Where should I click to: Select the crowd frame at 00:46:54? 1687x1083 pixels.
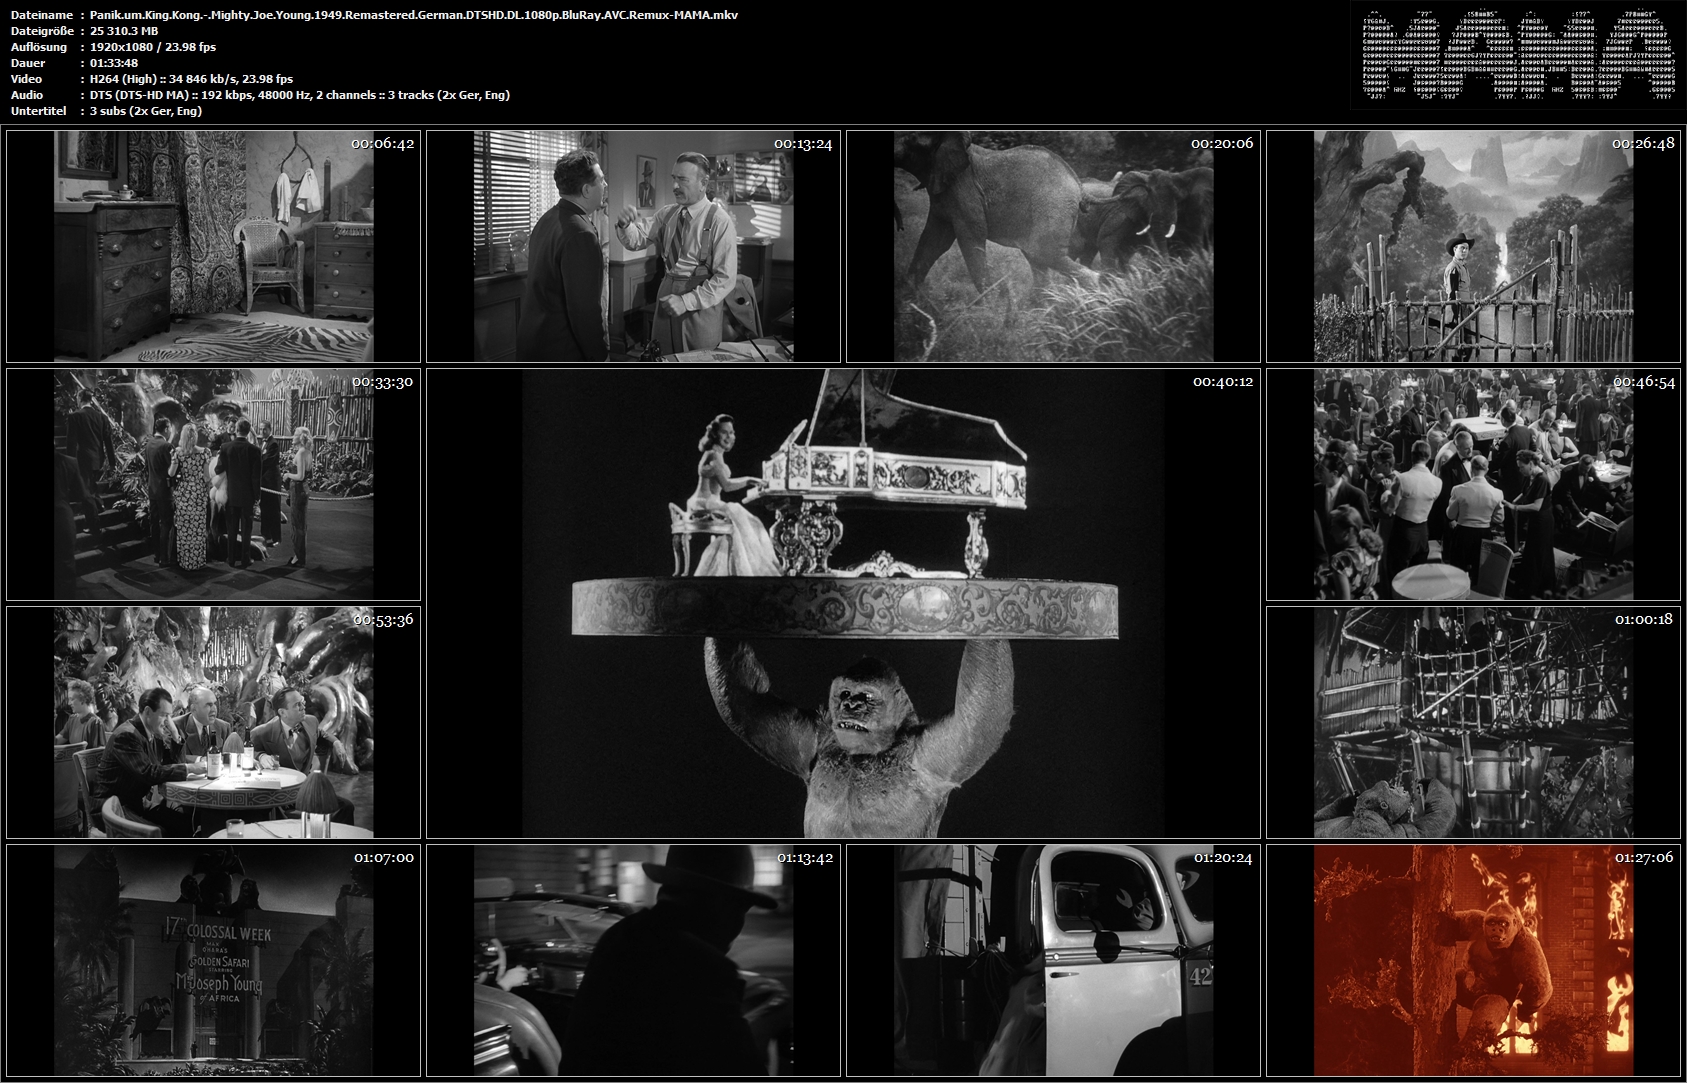click(x=1473, y=484)
